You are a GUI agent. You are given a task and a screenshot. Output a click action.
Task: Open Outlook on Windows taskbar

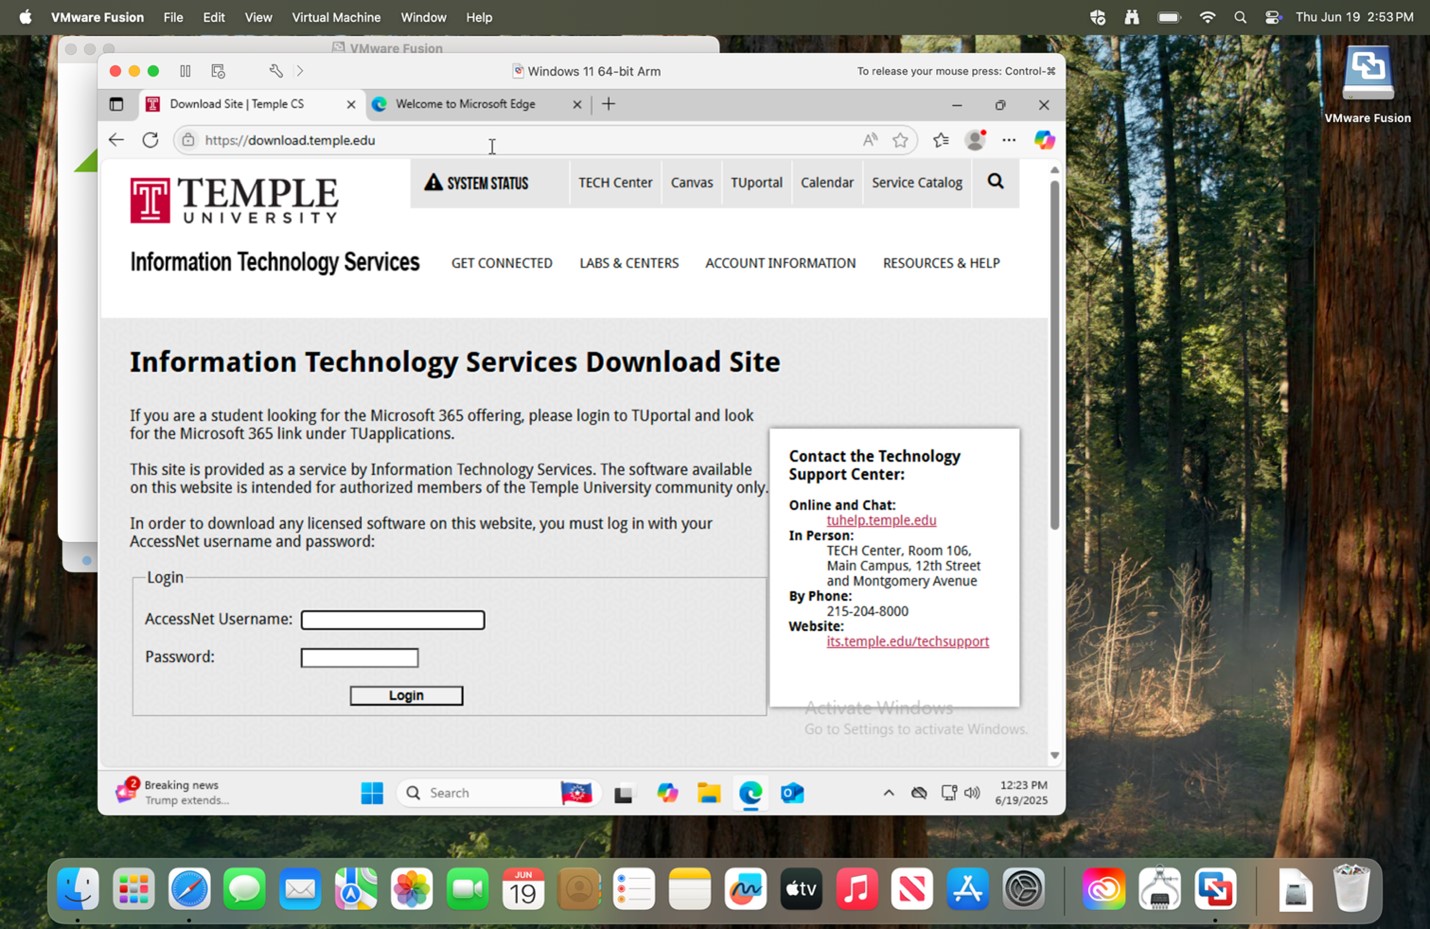[x=792, y=793]
